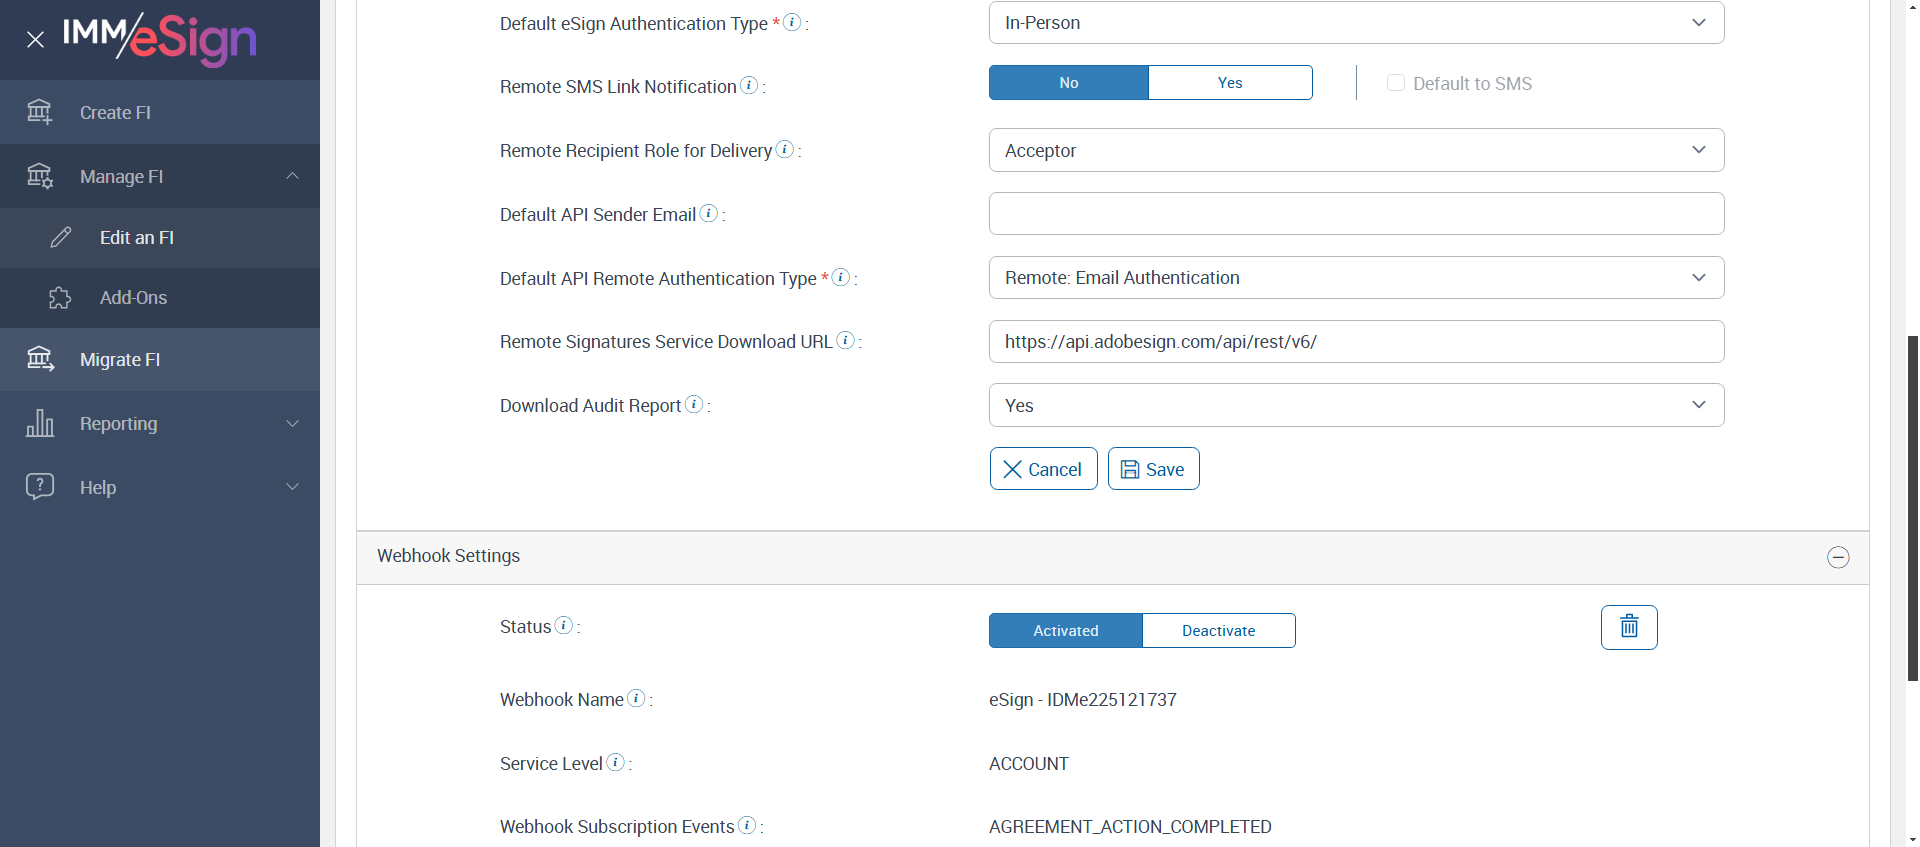Collapse the Webhook Settings section
1920x847 pixels.
pyautogui.click(x=1837, y=558)
